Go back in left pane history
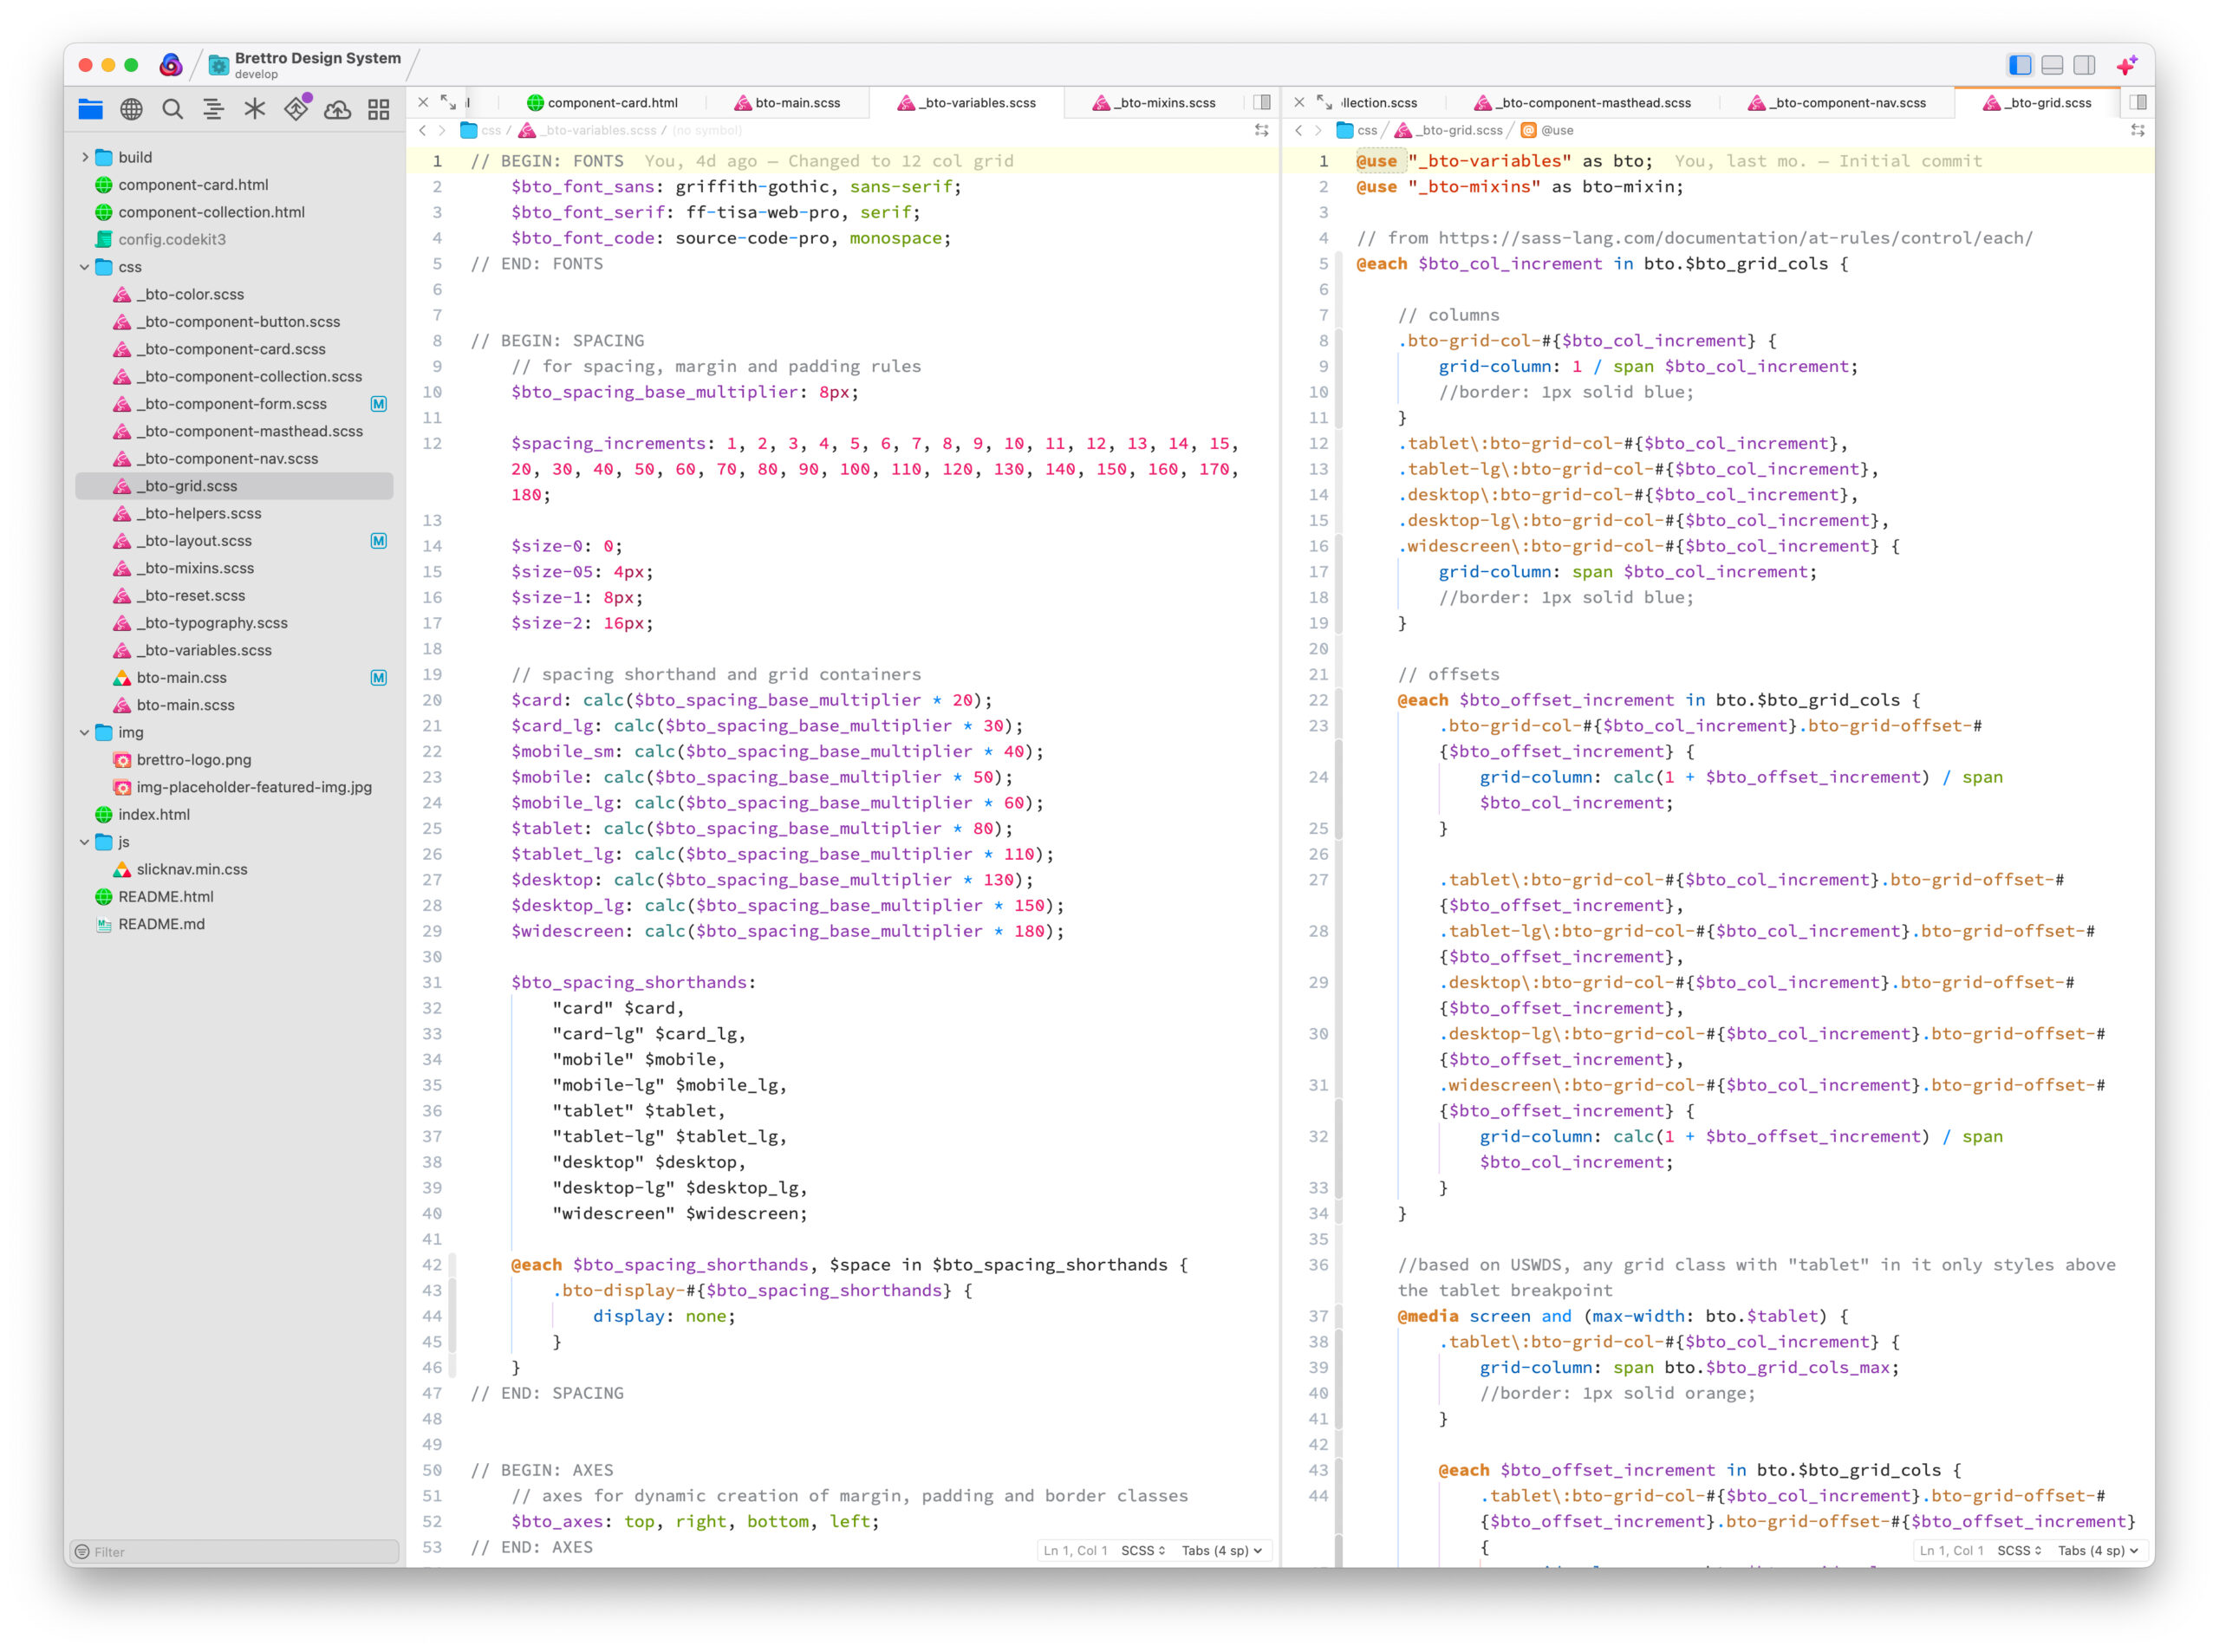Image resolution: width=2219 pixels, height=1652 pixels. [x=422, y=130]
